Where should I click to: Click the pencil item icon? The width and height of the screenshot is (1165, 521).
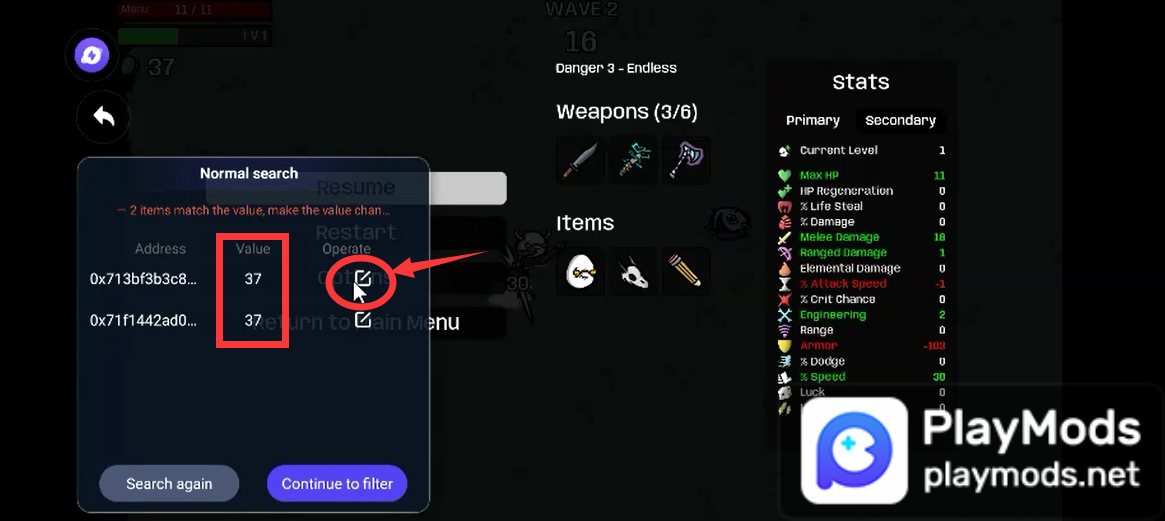point(686,271)
